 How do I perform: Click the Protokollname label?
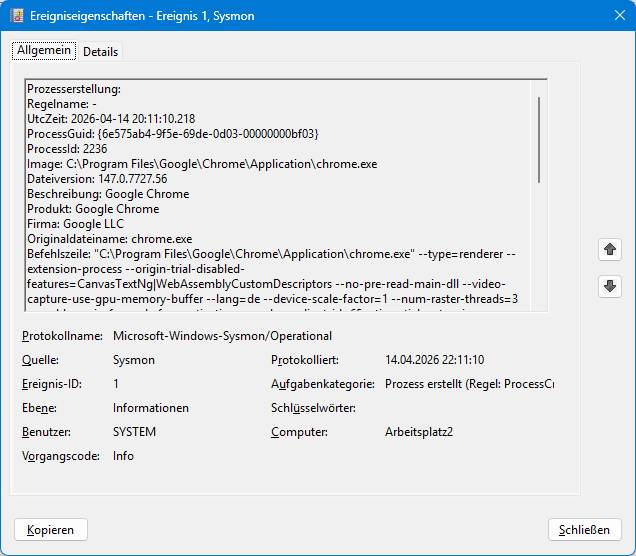pos(62,336)
